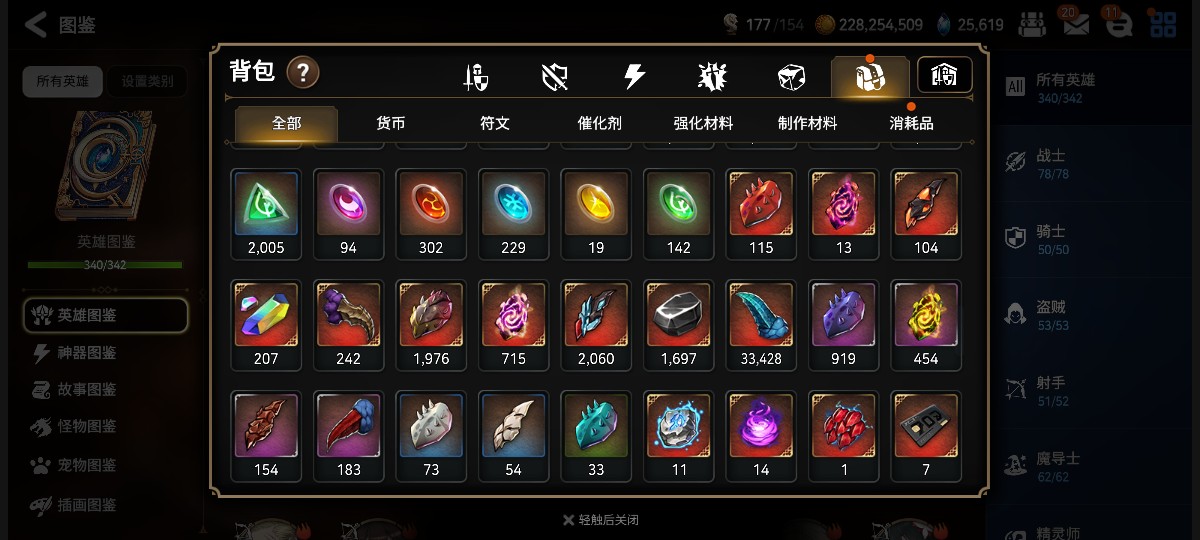Tap 轻触后关闭 to close the backpack
Image resolution: width=1200 pixels, height=540 pixels.
pos(600,520)
